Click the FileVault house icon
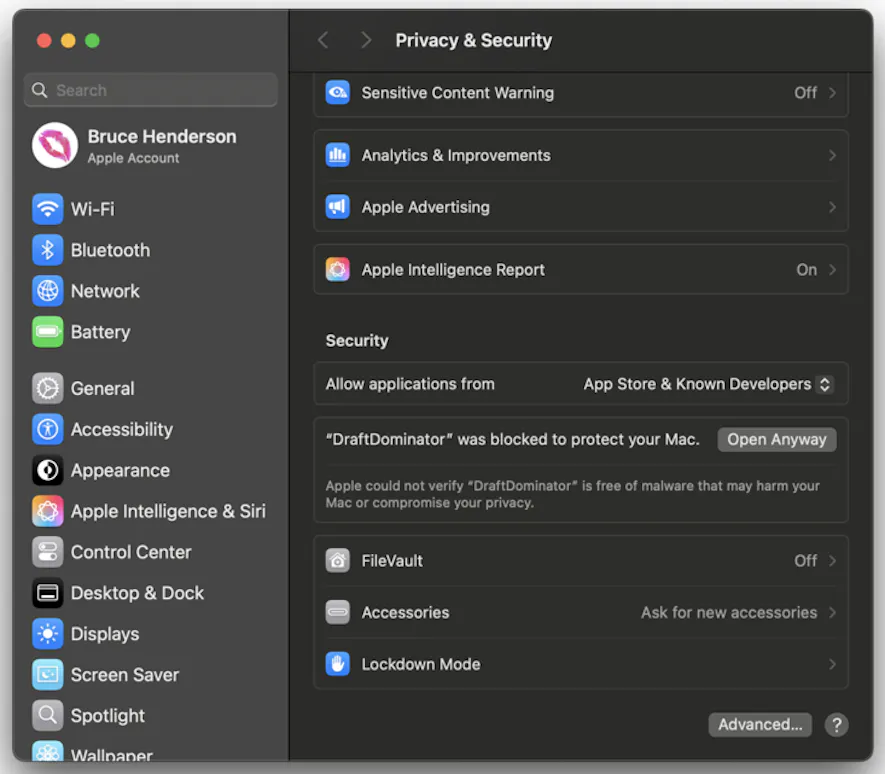 (x=338, y=561)
